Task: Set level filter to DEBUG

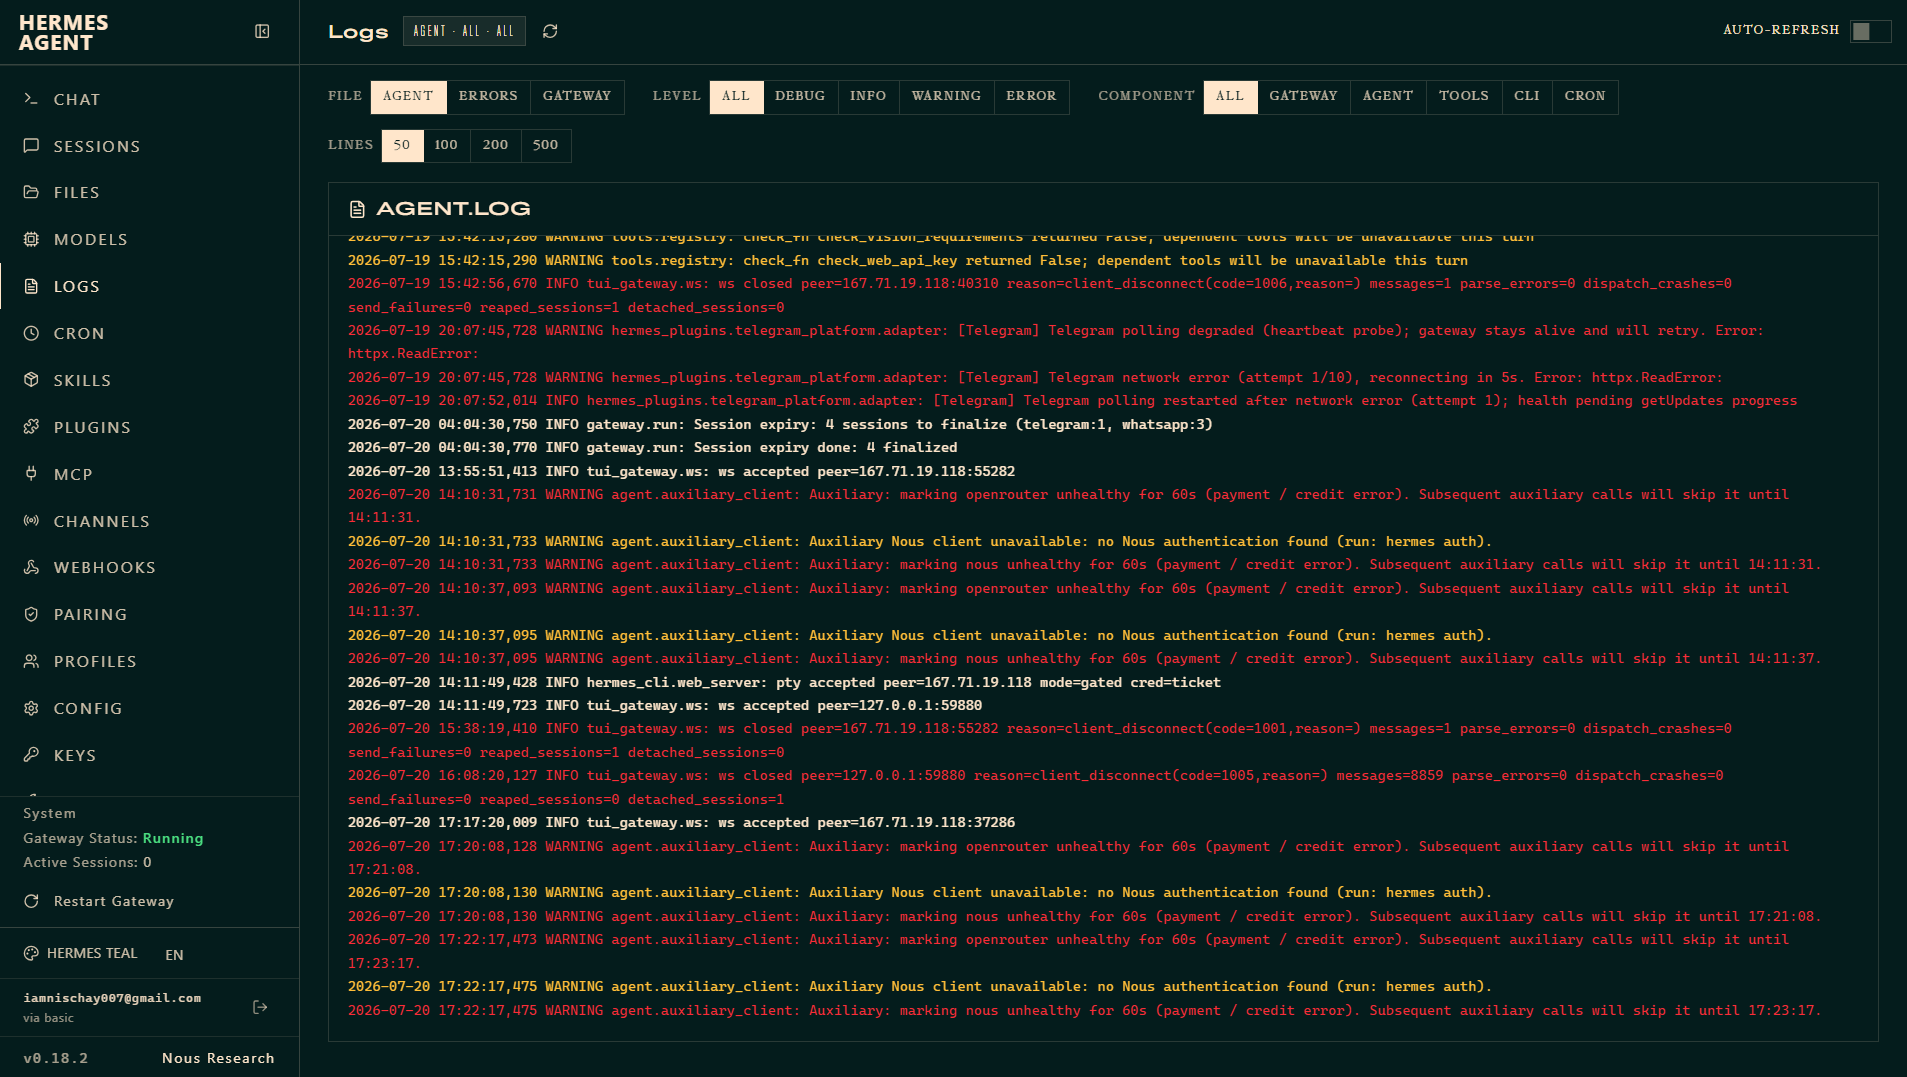Action: tap(800, 97)
